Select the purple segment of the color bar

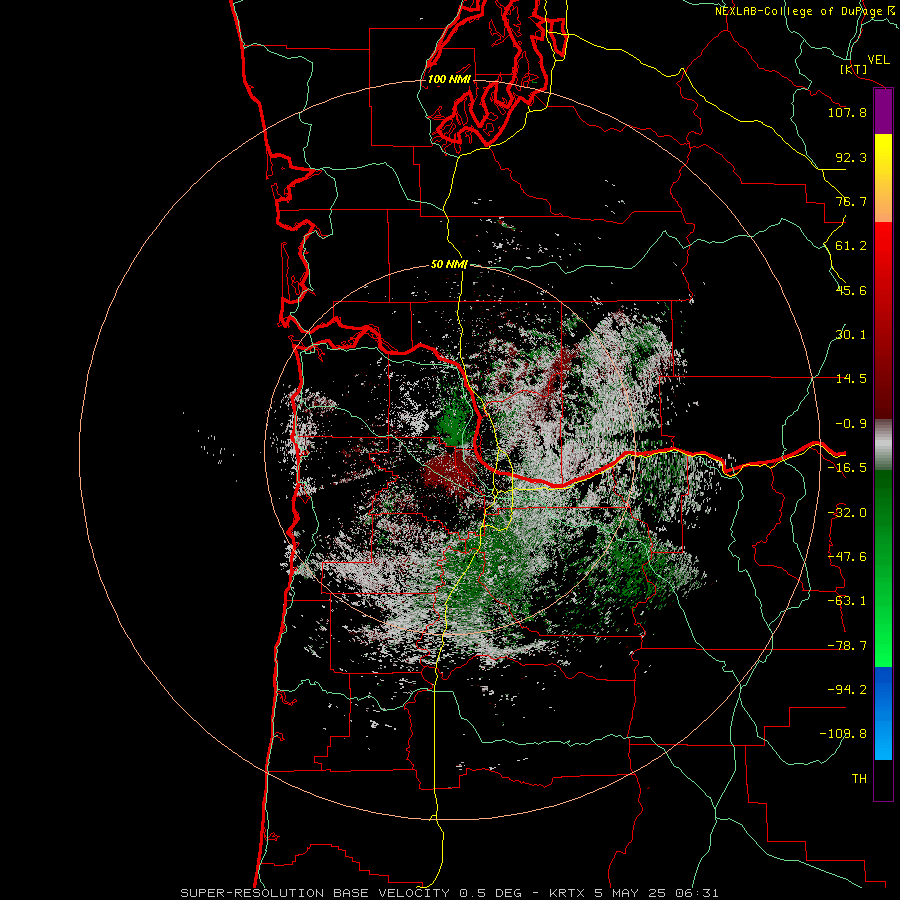coord(883,112)
